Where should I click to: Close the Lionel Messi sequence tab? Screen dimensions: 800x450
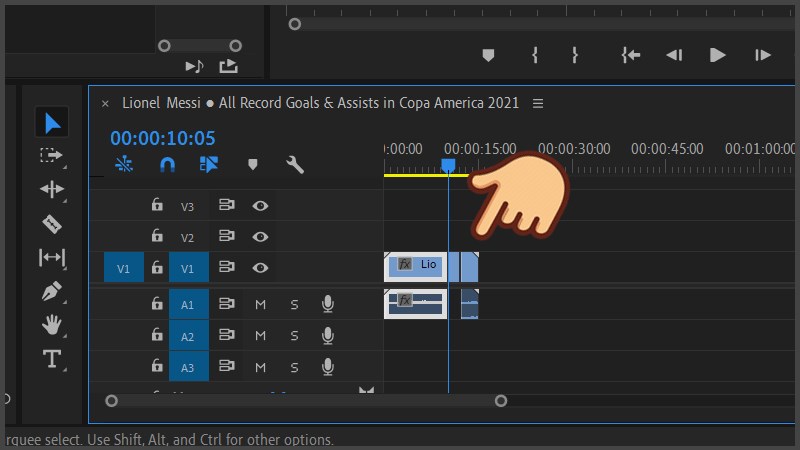pyautogui.click(x=105, y=104)
